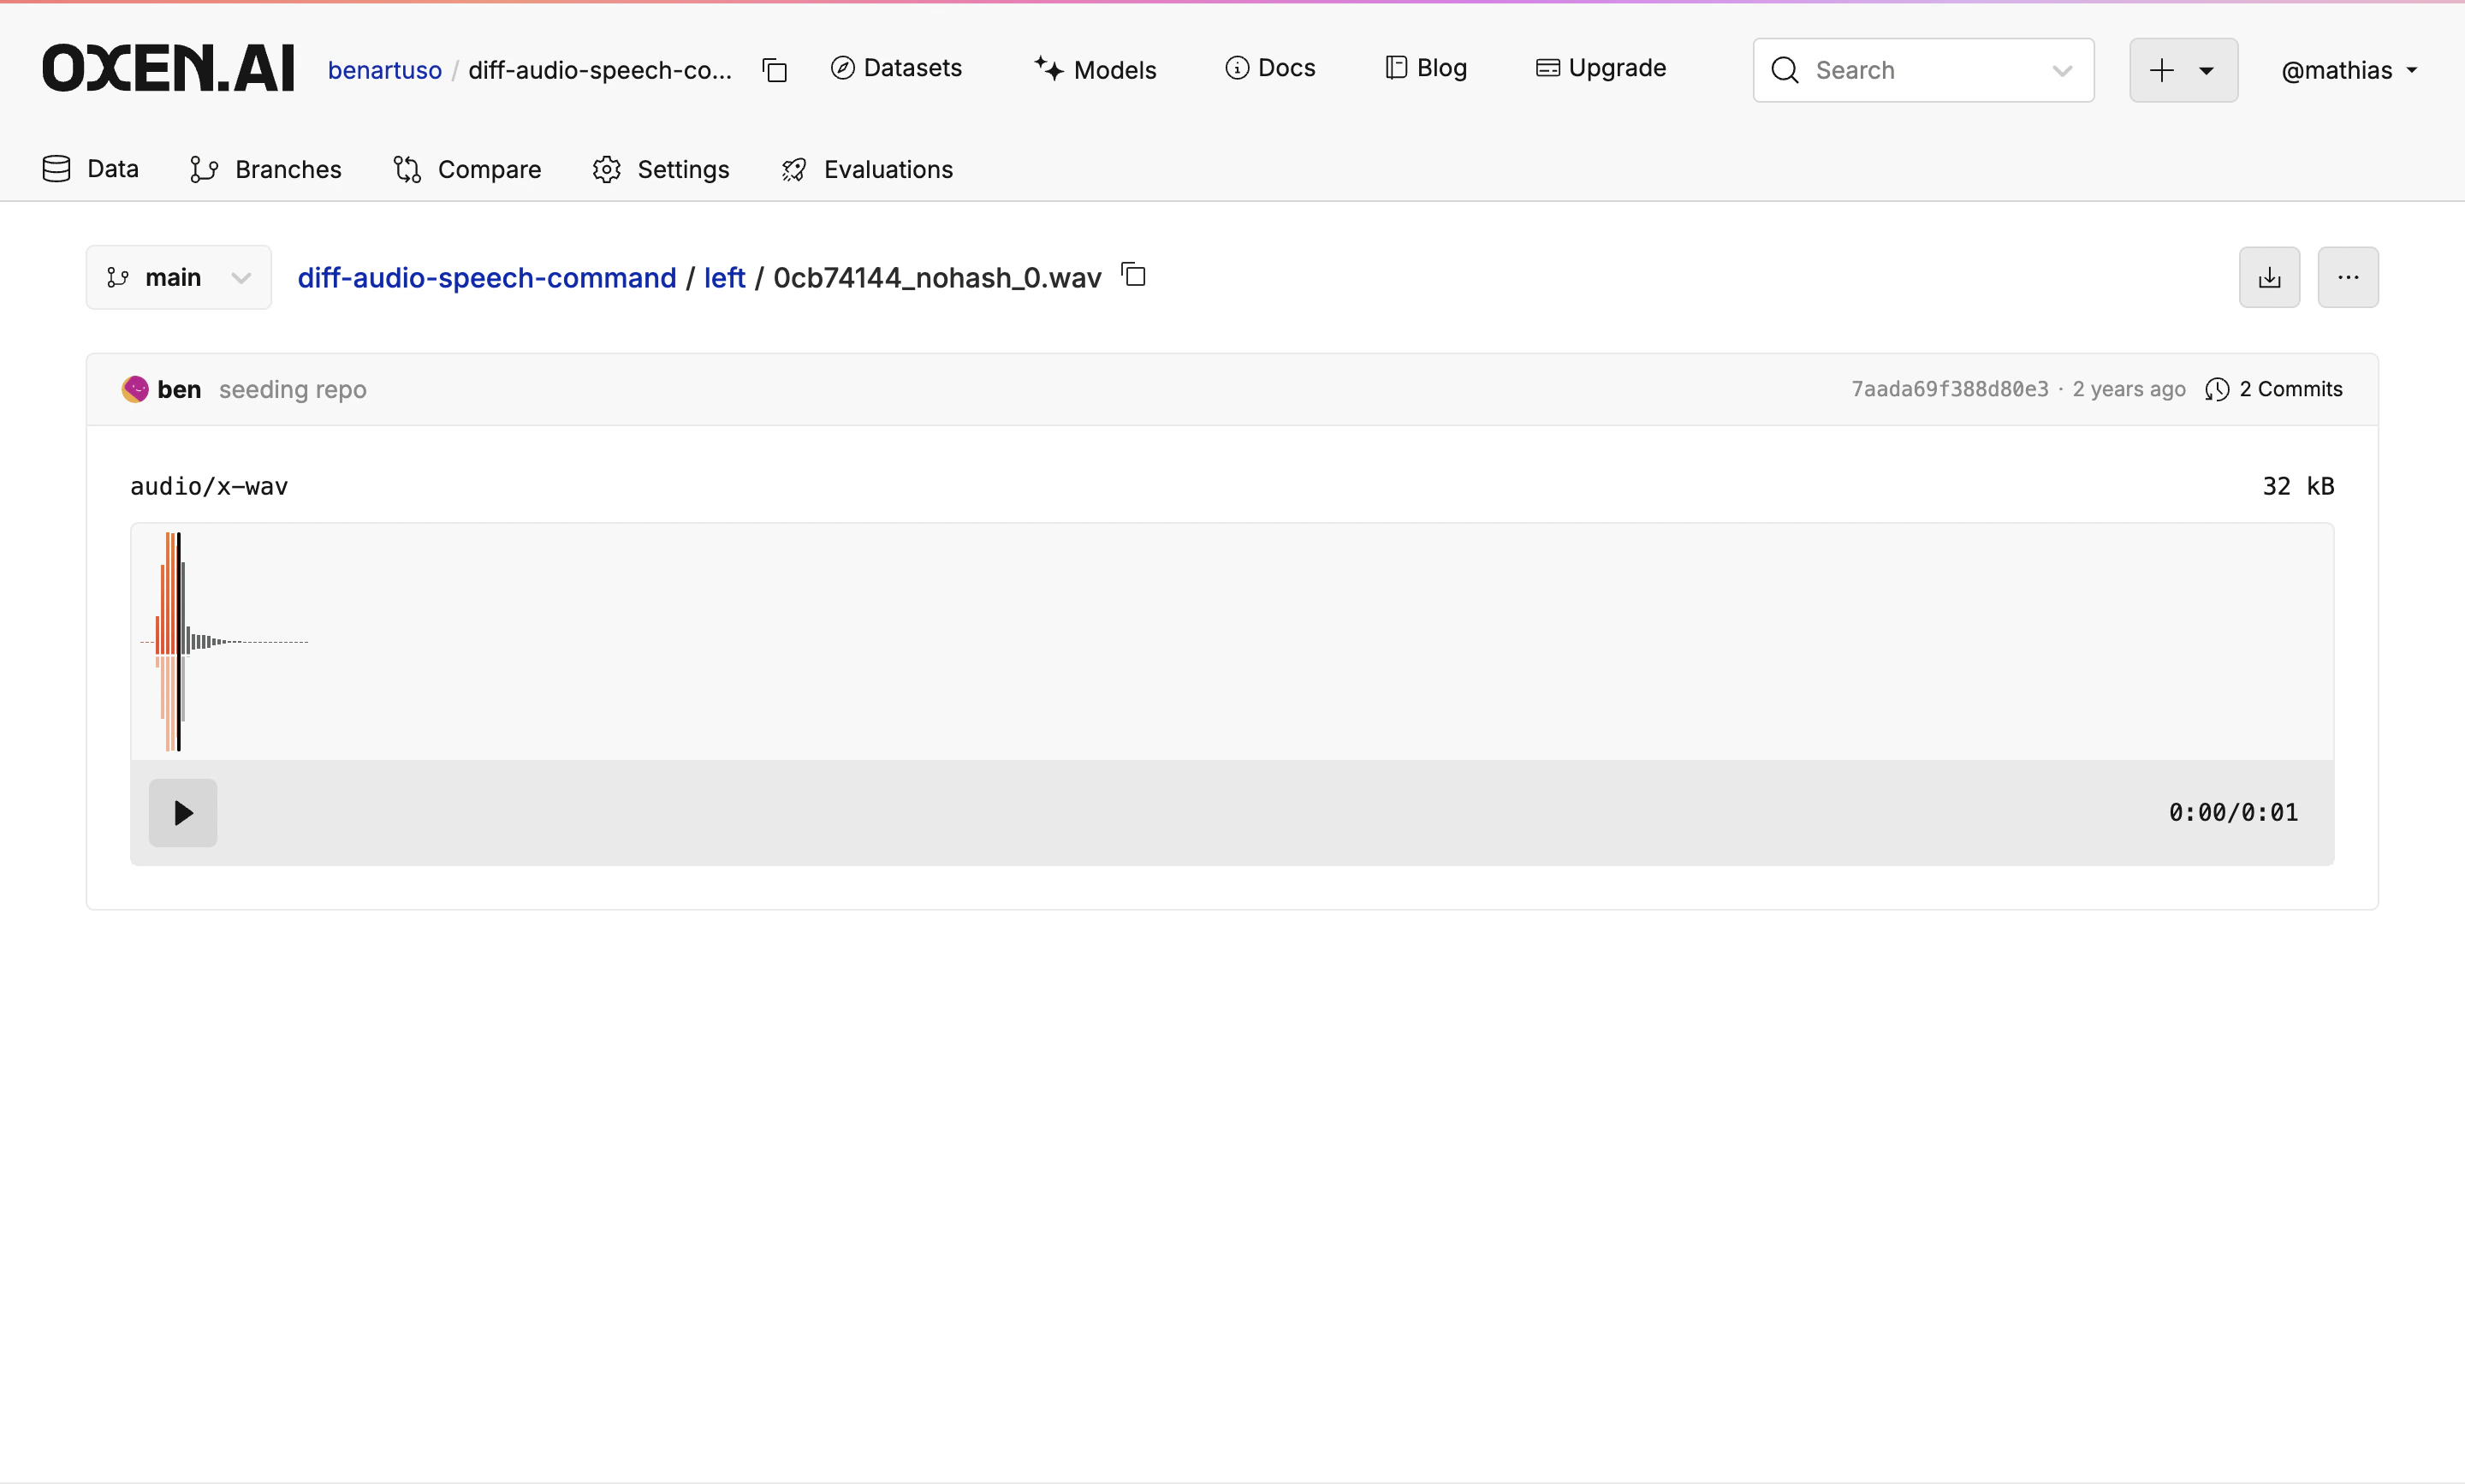Play the audio file
2465x1484 pixels.
(x=183, y=812)
